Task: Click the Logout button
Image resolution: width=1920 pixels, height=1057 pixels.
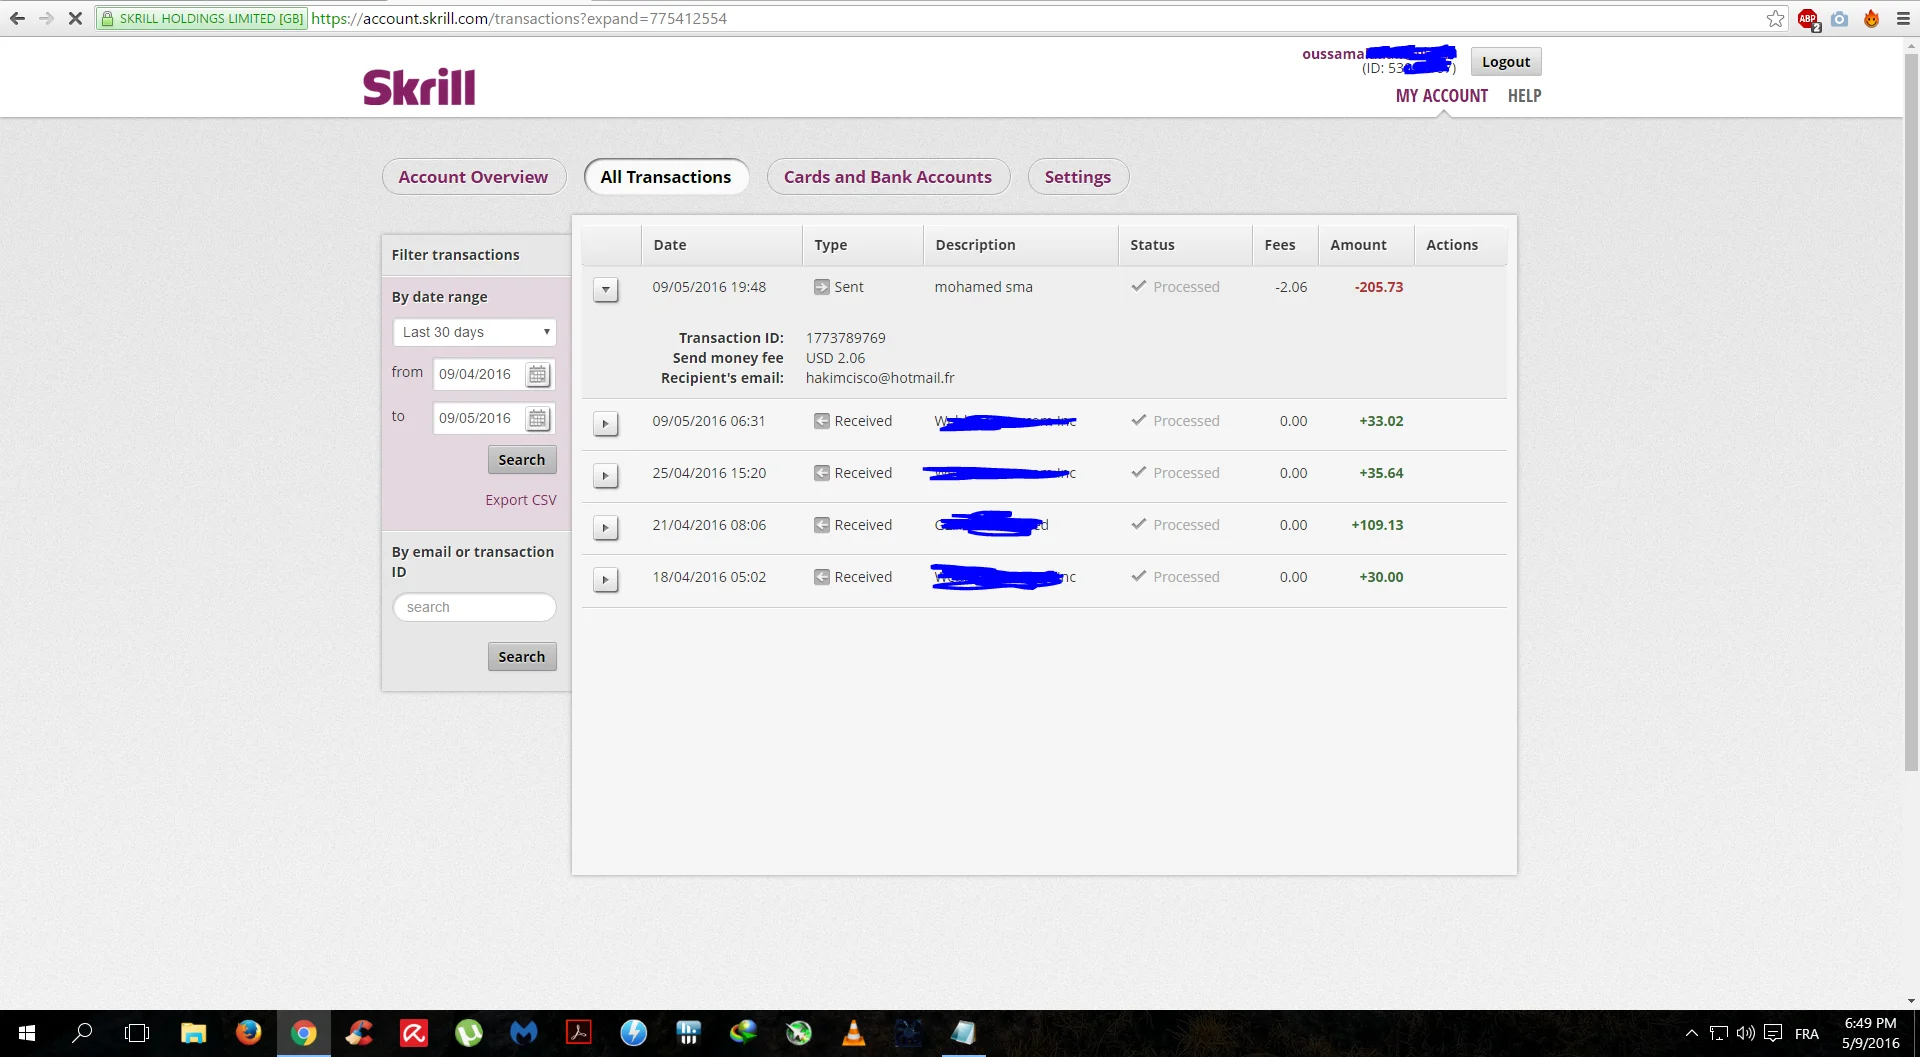Action: click(1505, 62)
